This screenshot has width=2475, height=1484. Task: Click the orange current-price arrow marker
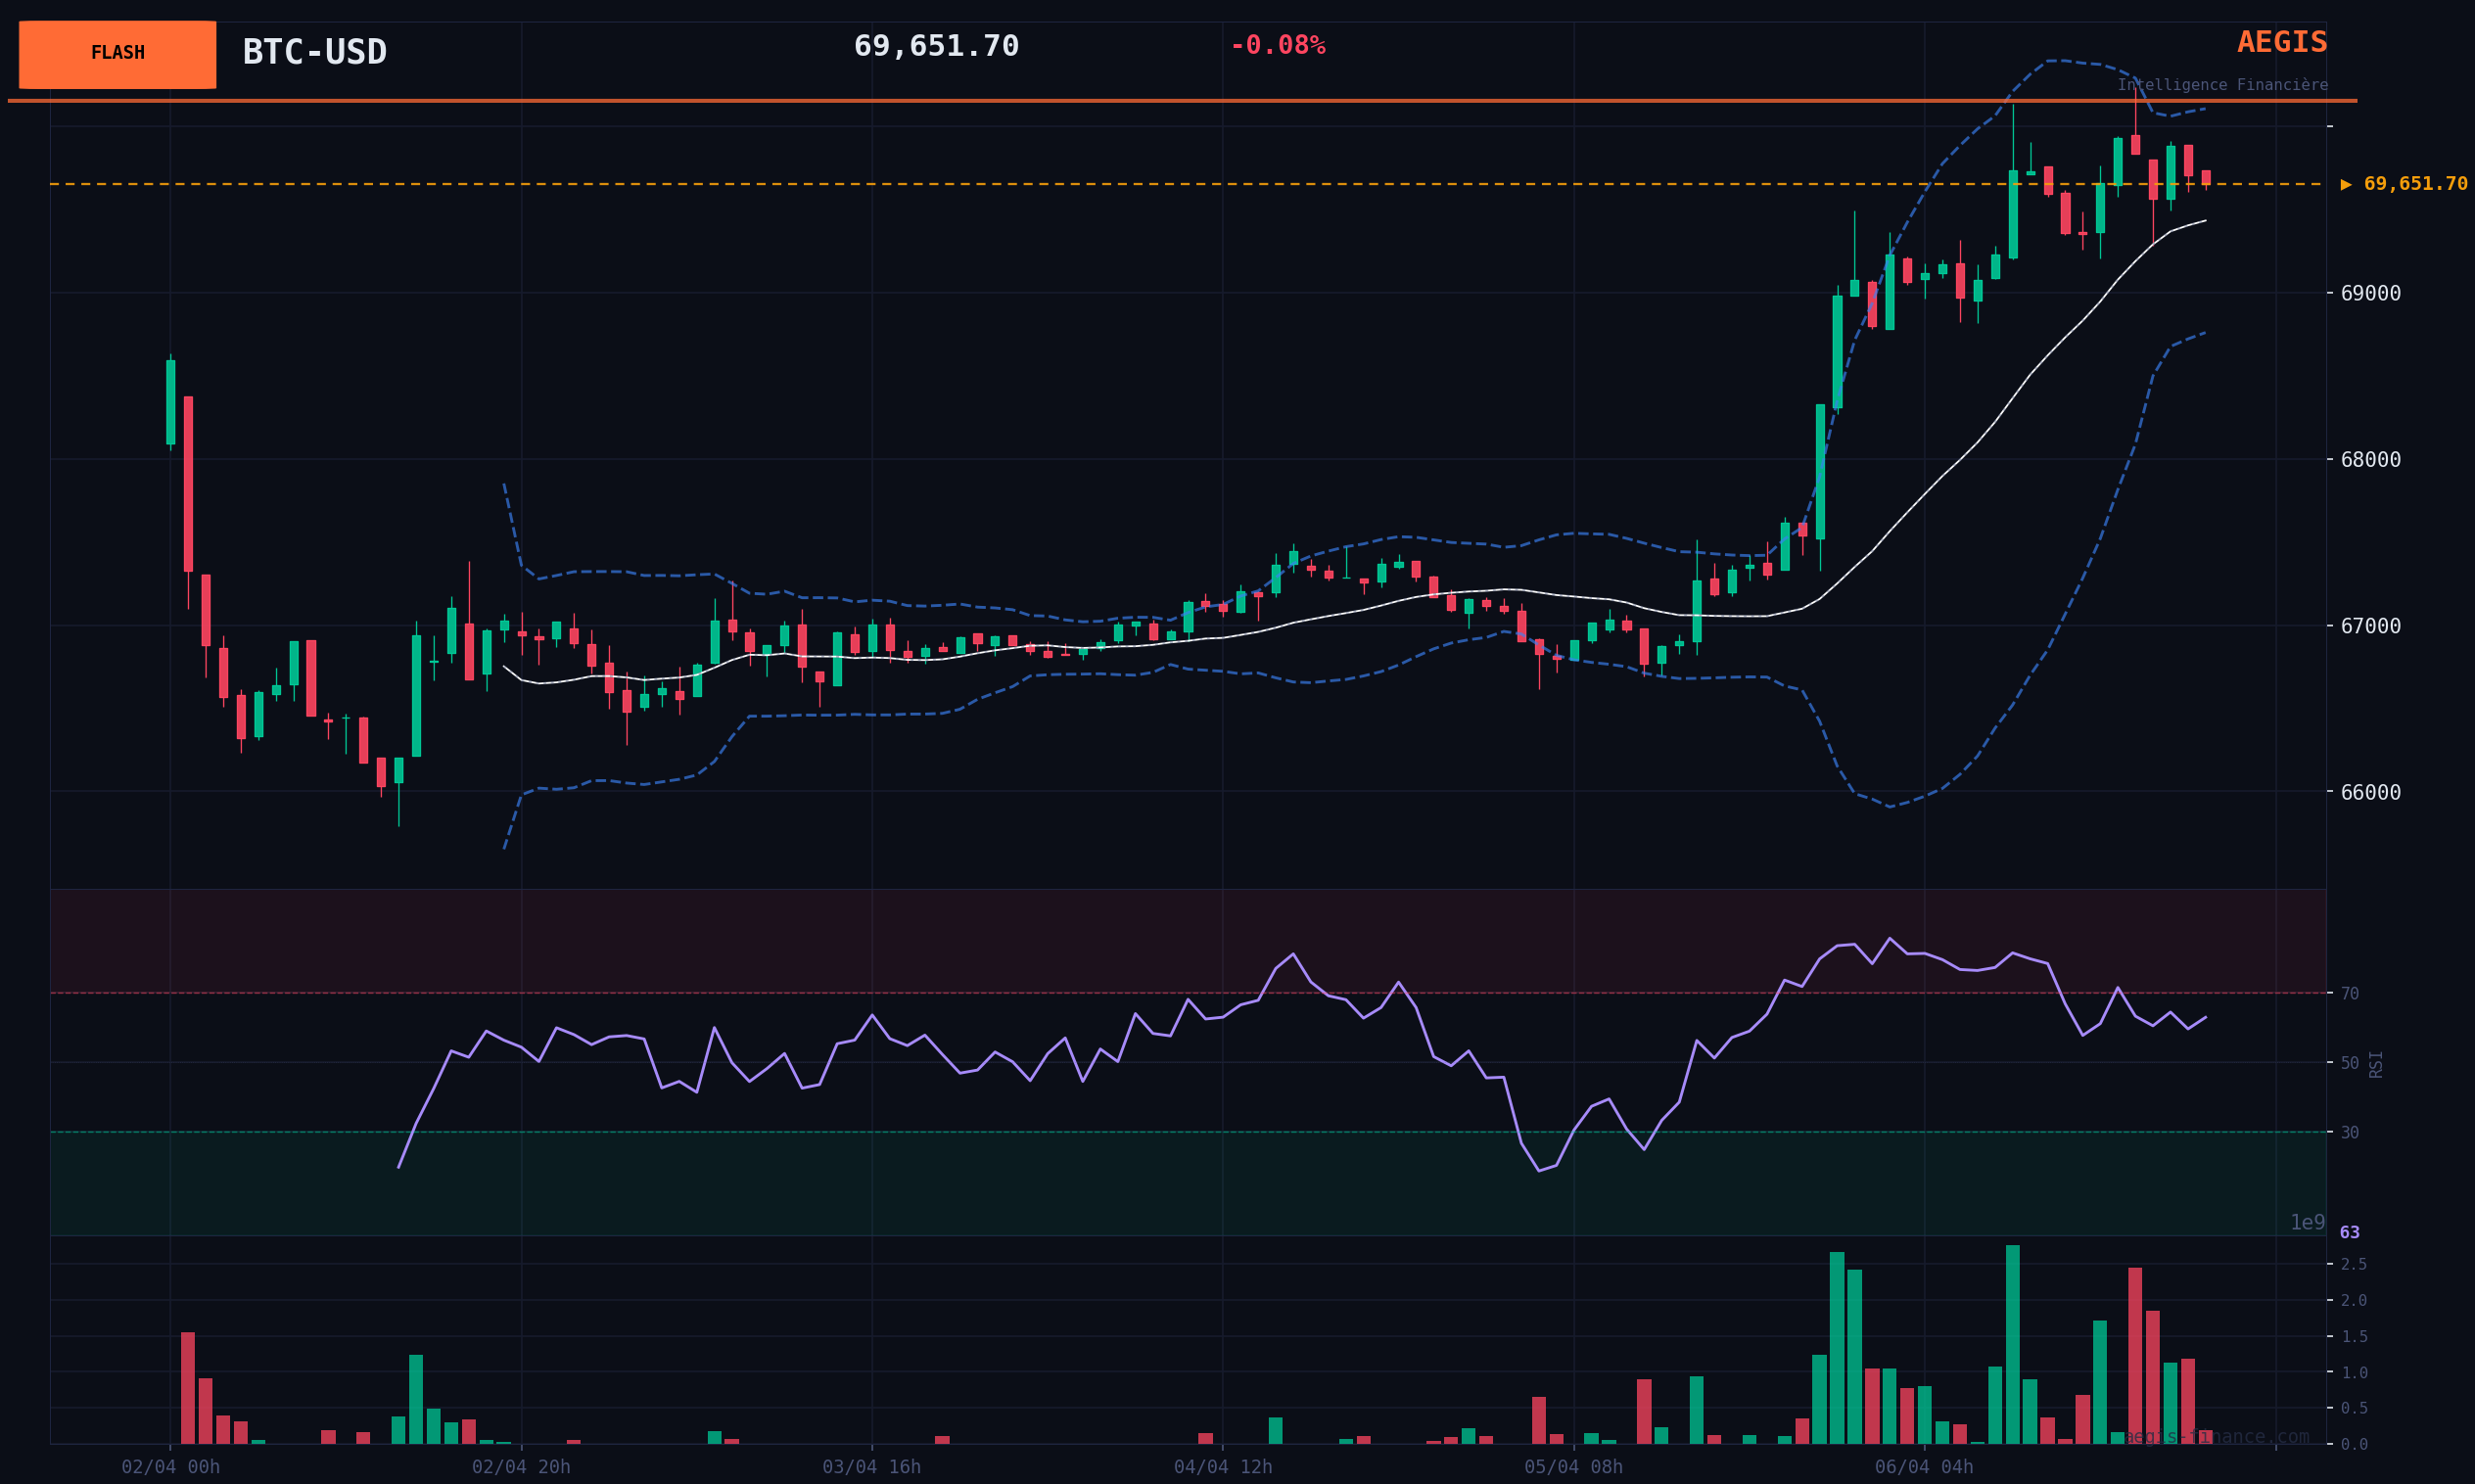pos(2346,184)
